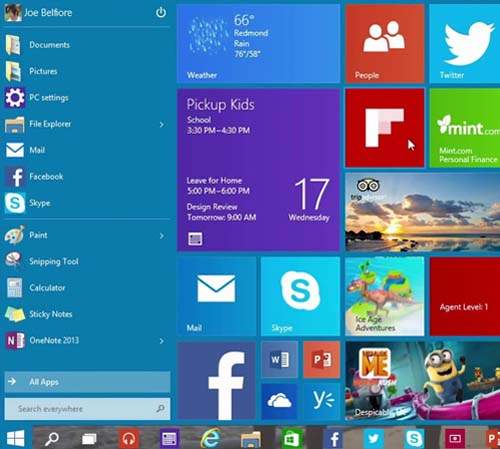
Task: Open the Calendar tile showing Pickup Kids
Action: click(x=259, y=169)
